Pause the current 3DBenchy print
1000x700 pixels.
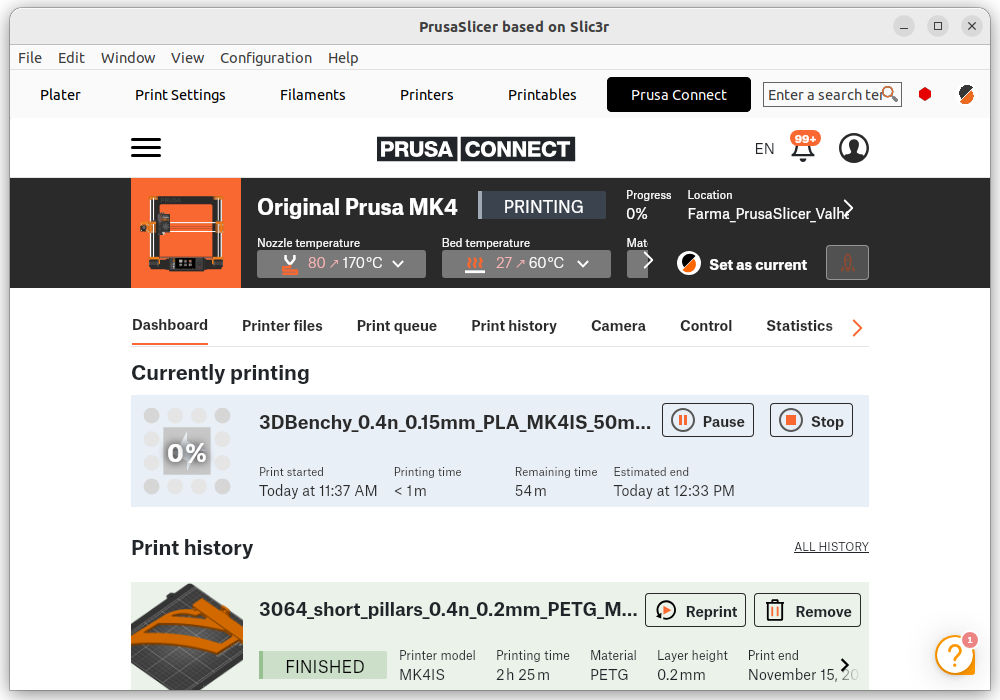pos(708,421)
